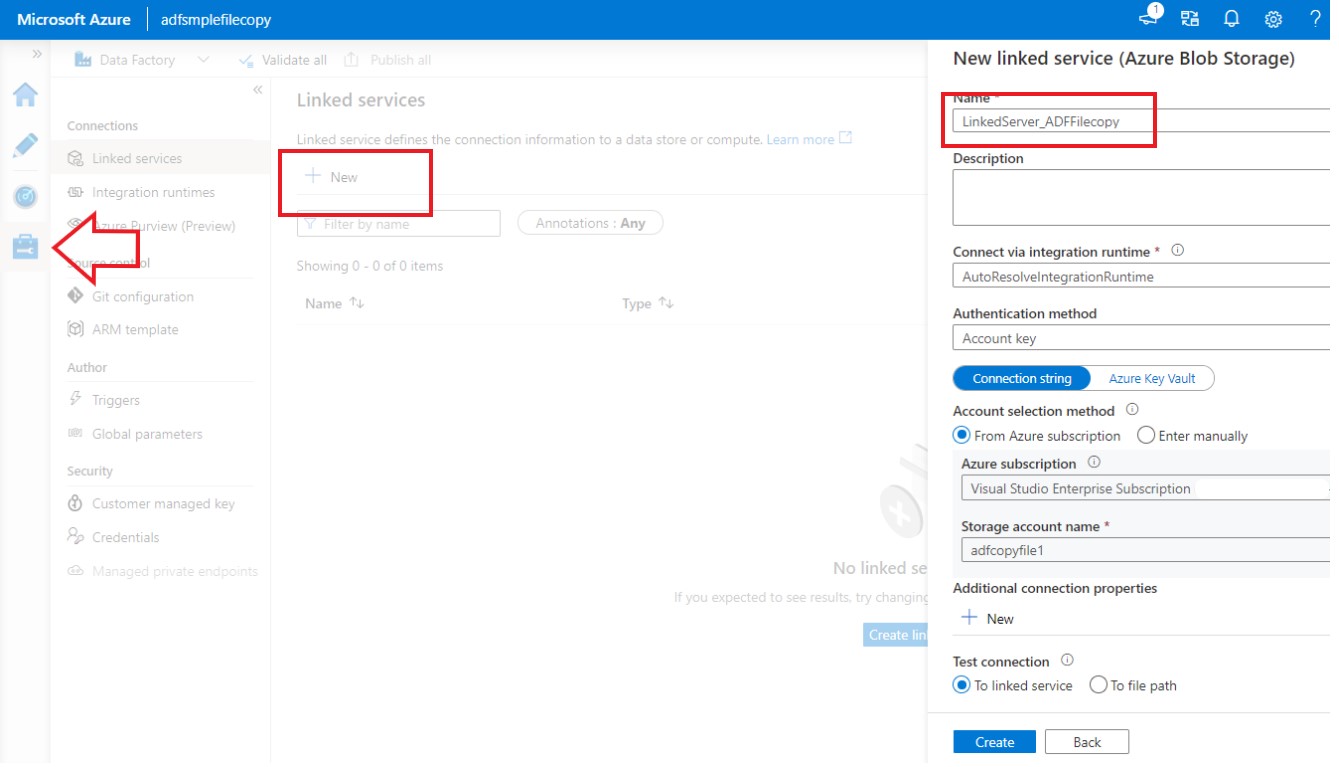Click the Description text area

pyautogui.click(x=1141, y=197)
